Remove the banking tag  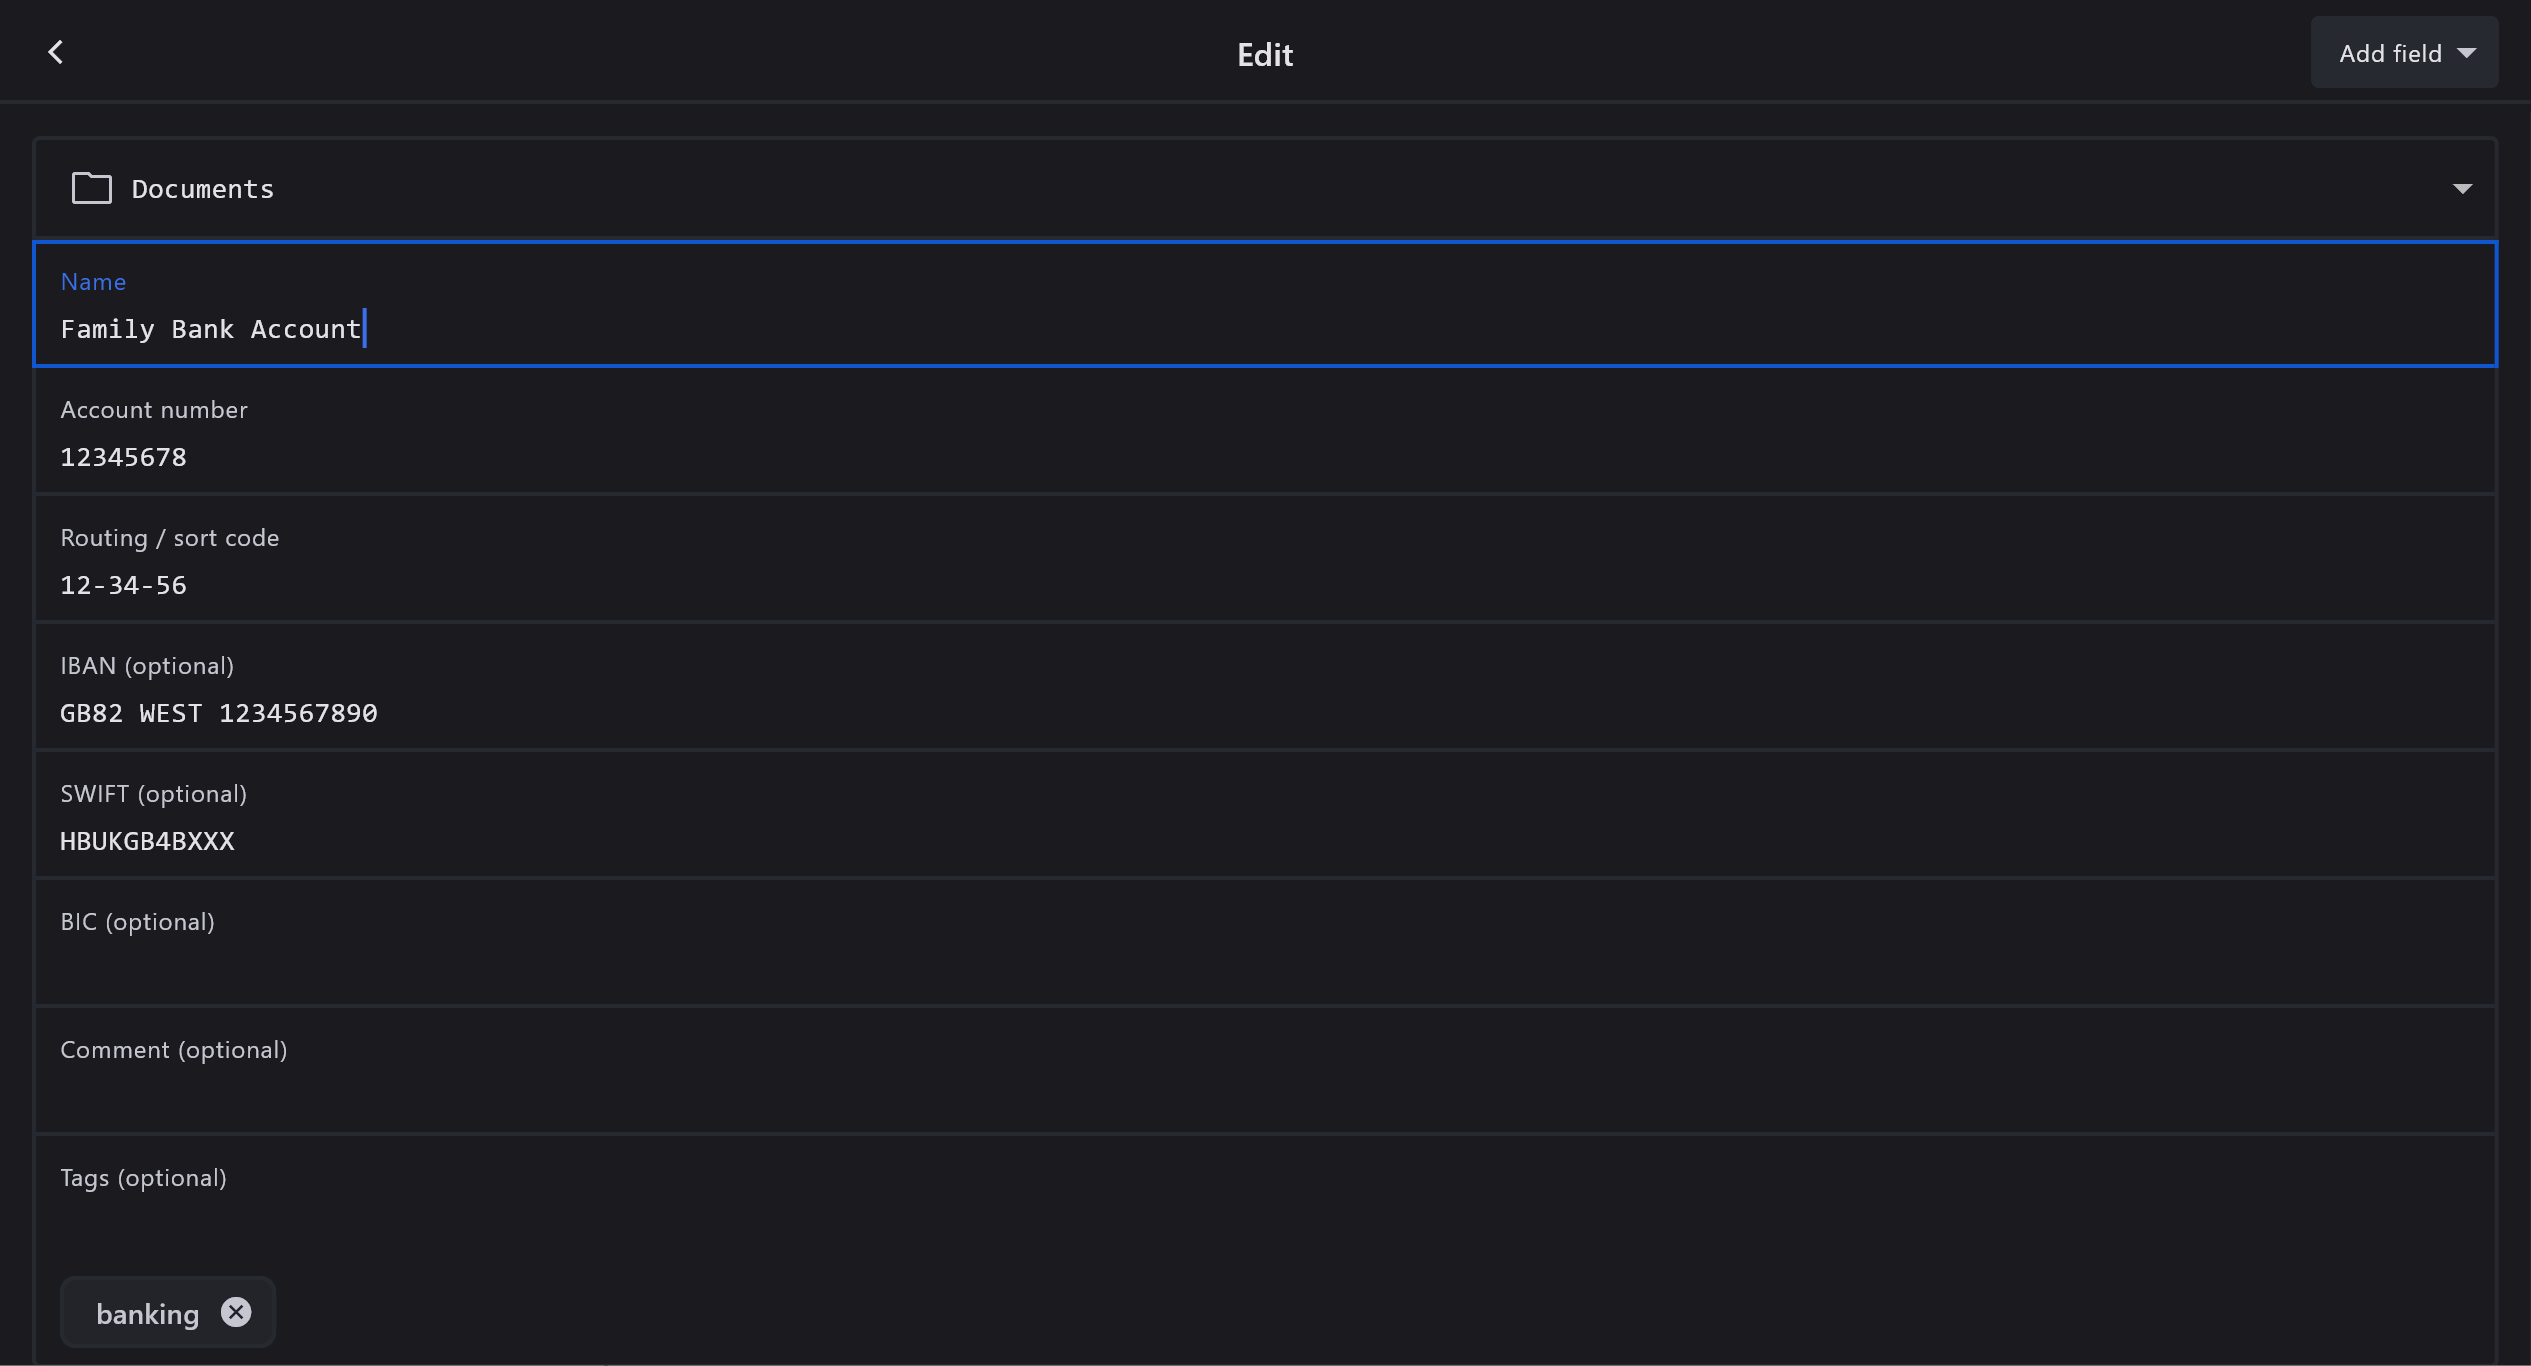click(x=236, y=1312)
